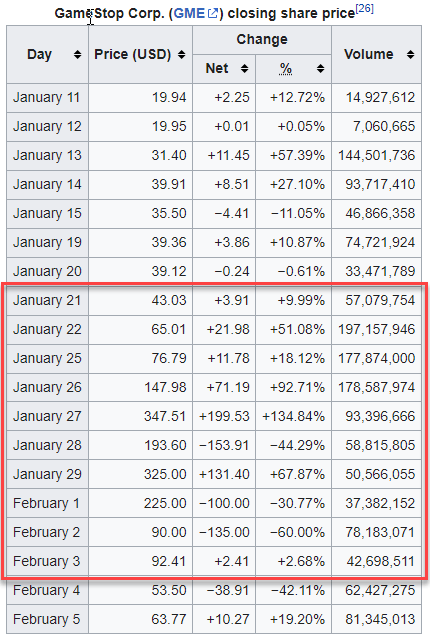
Task: Click the Volume header label
Action: [x=369, y=55]
